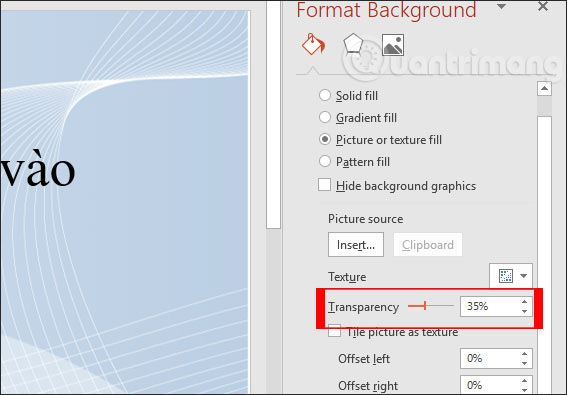Open the Picture tab icon

coord(393,45)
